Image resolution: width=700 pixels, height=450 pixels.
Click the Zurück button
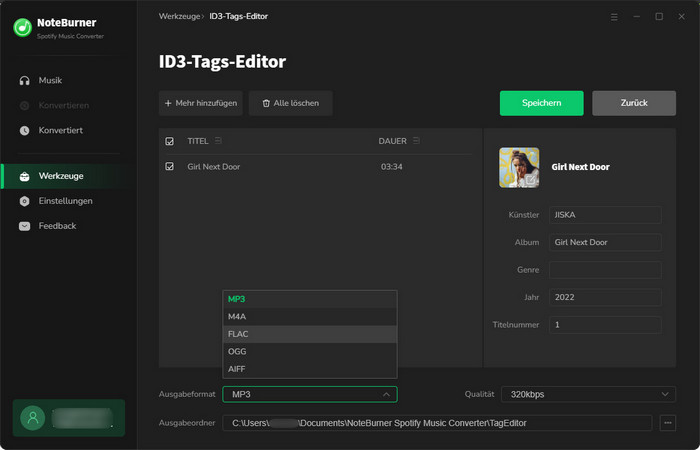tap(634, 103)
